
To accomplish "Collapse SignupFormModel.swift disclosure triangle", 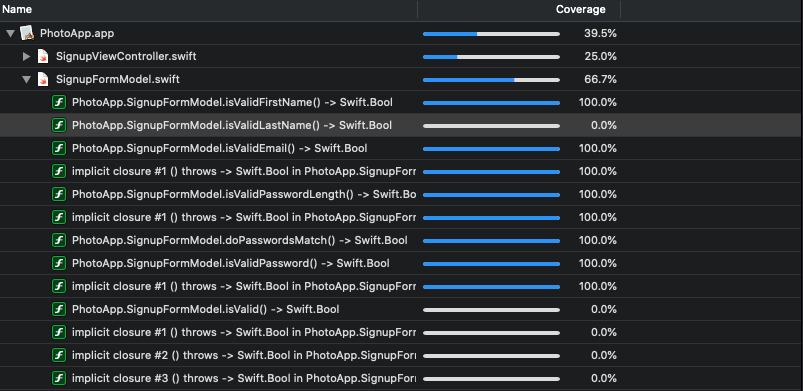I will click(27, 79).
